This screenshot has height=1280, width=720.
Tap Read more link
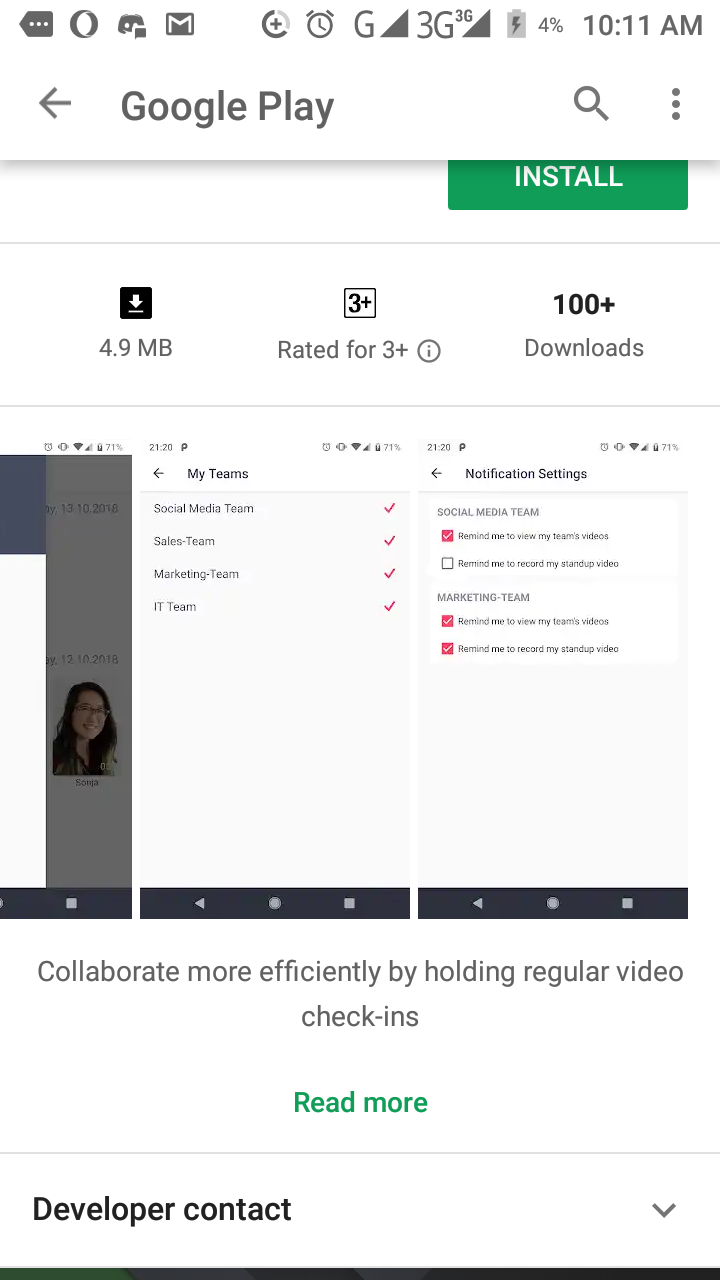[360, 1102]
